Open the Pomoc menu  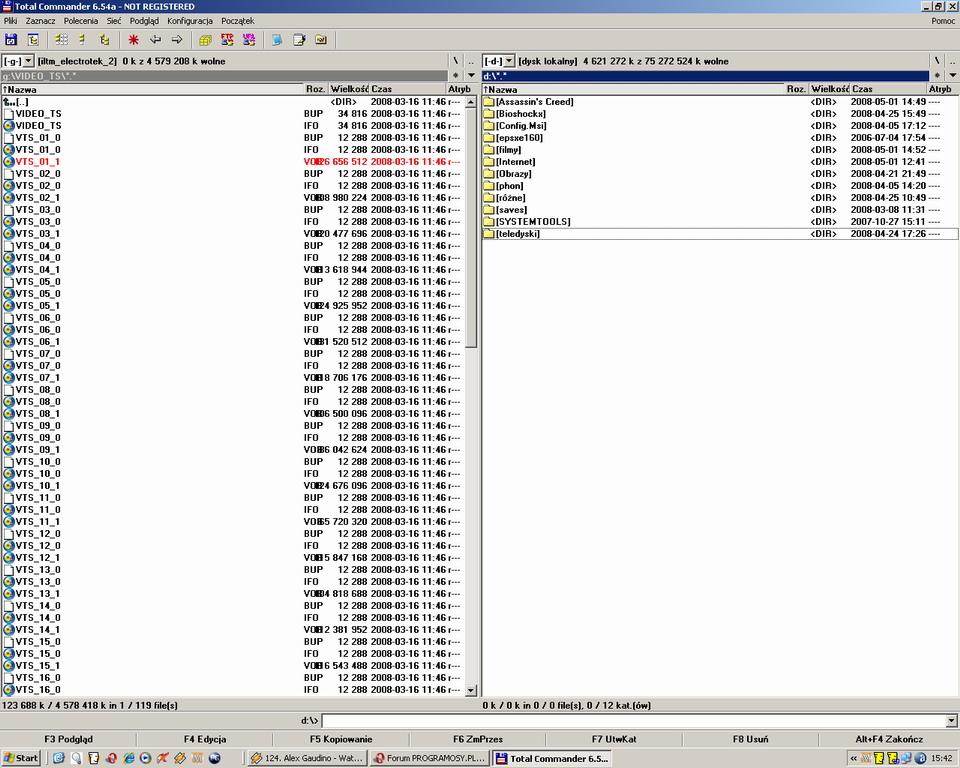(943, 21)
